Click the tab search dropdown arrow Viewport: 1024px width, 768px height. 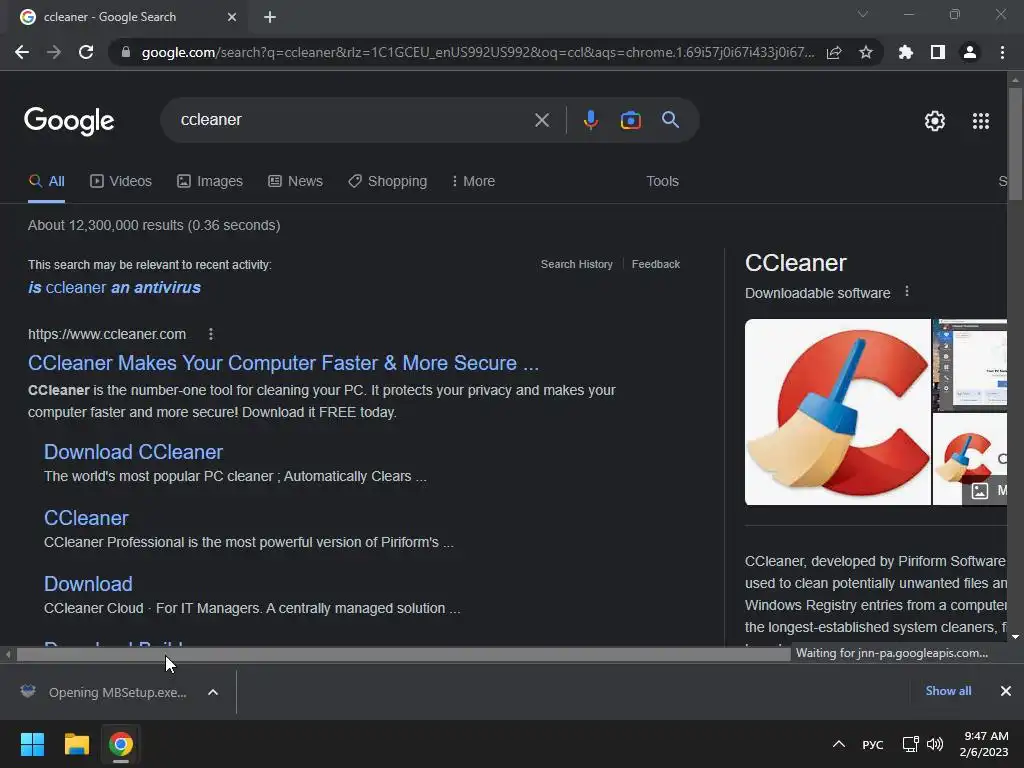tap(863, 14)
